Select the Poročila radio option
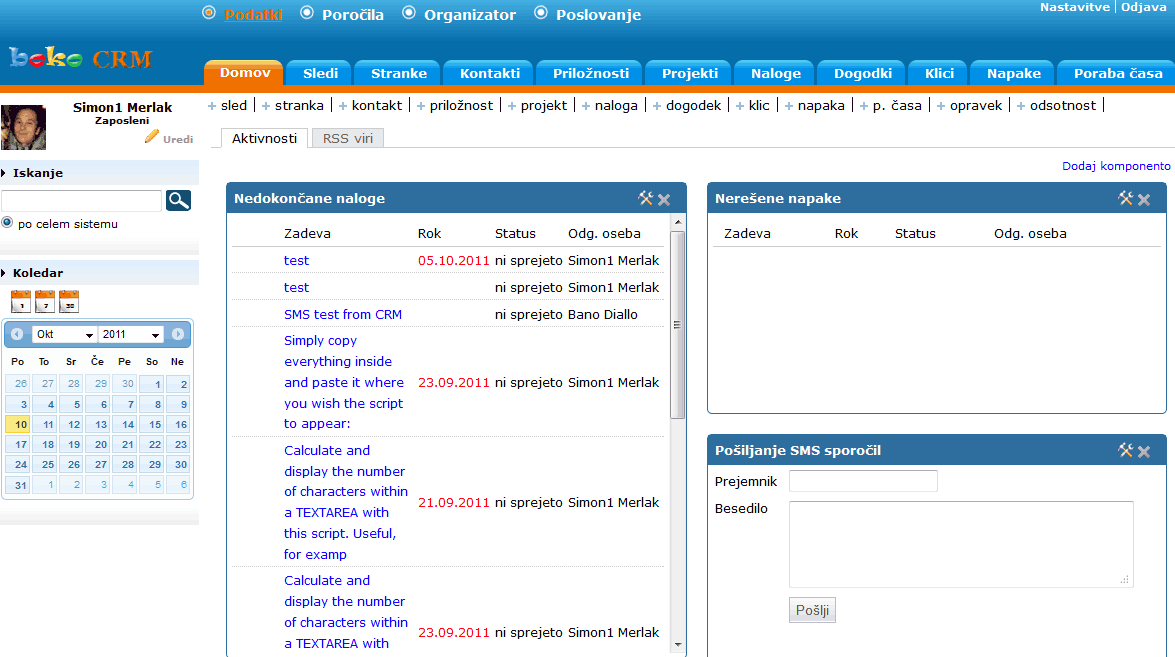 click(307, 13)
